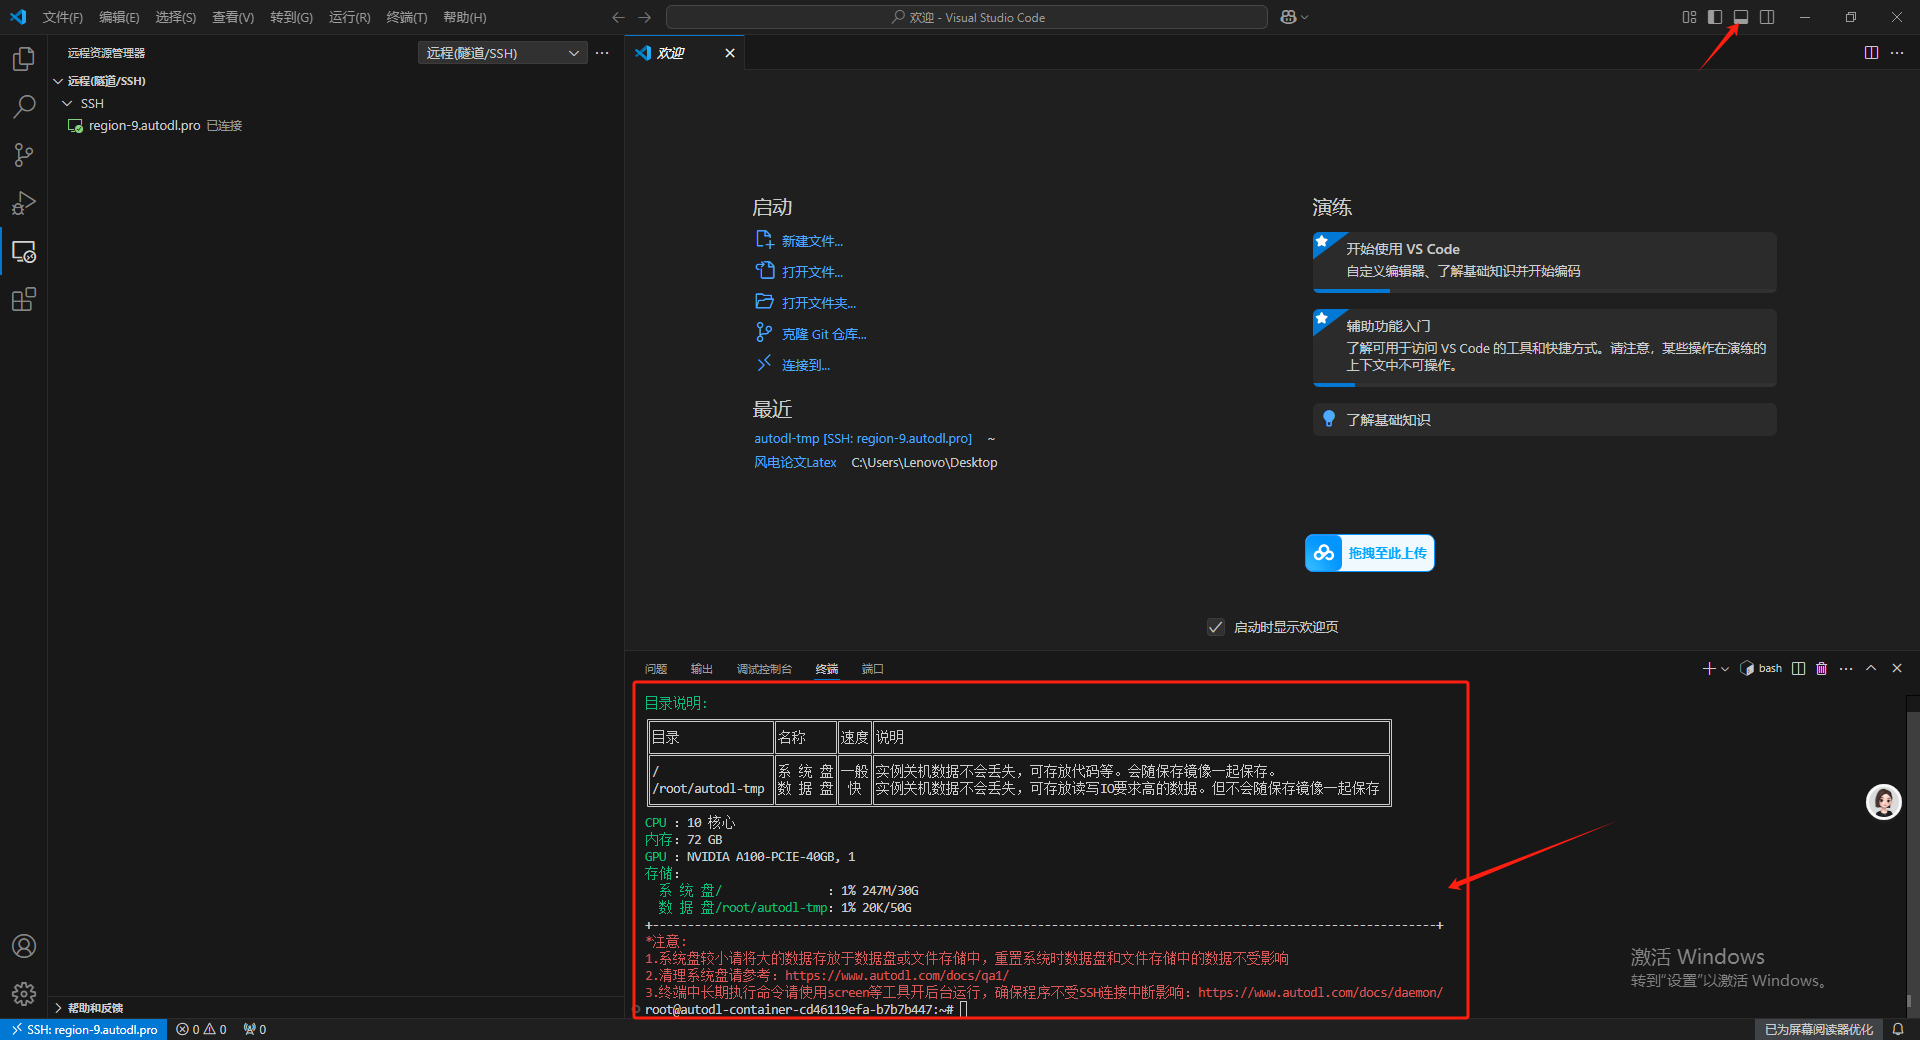Open the Manage gear icon

tap(24, 994)
